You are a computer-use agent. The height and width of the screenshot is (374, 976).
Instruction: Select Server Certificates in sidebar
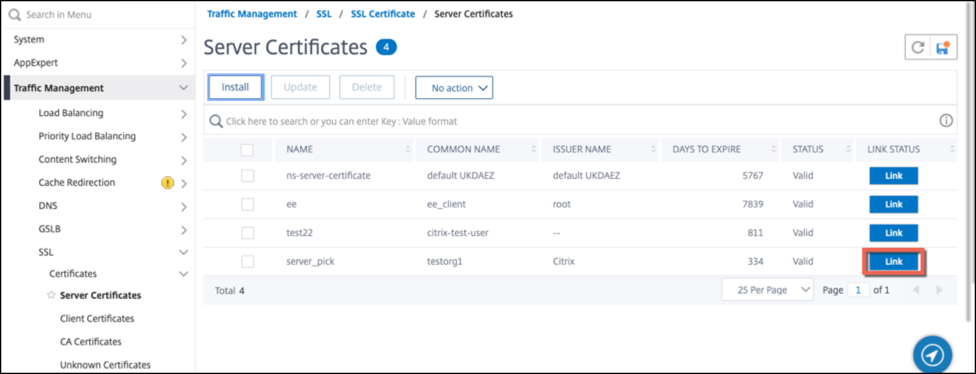[x=100, y=295]
